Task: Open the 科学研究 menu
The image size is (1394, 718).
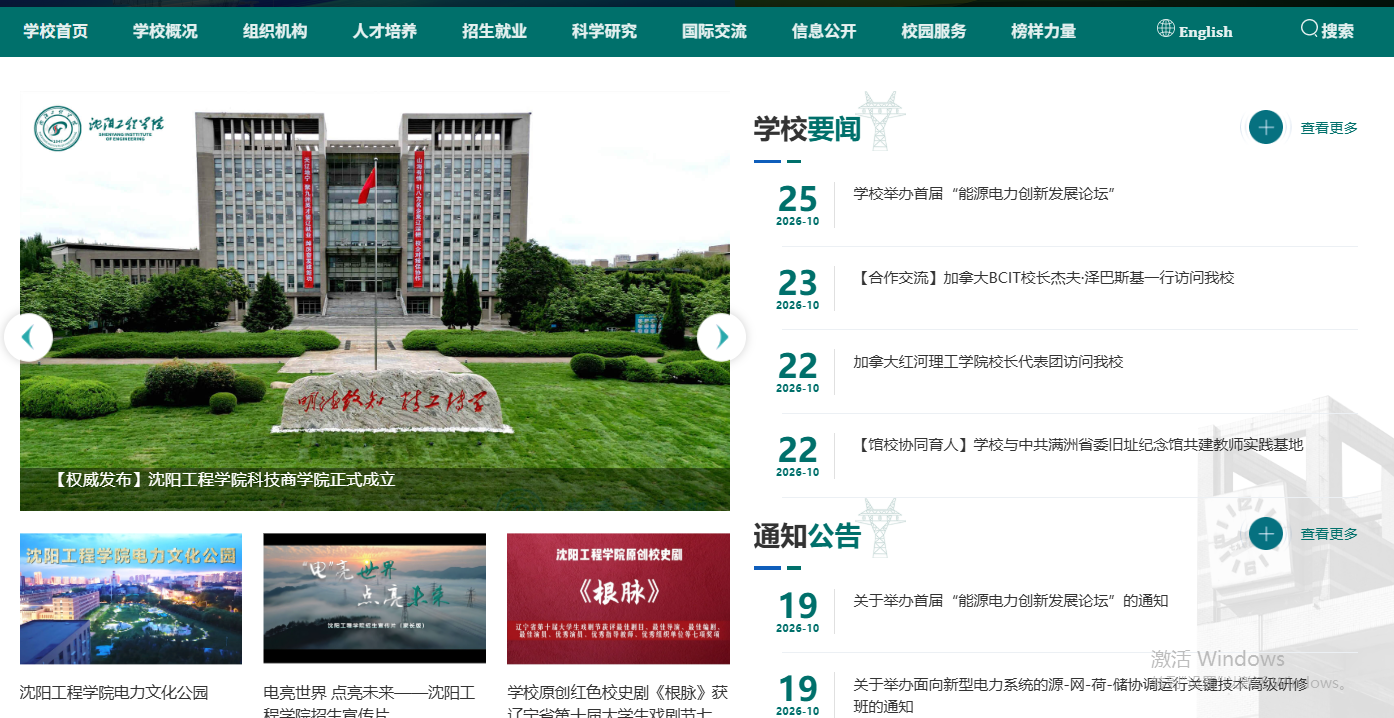Action: [604, 31]
